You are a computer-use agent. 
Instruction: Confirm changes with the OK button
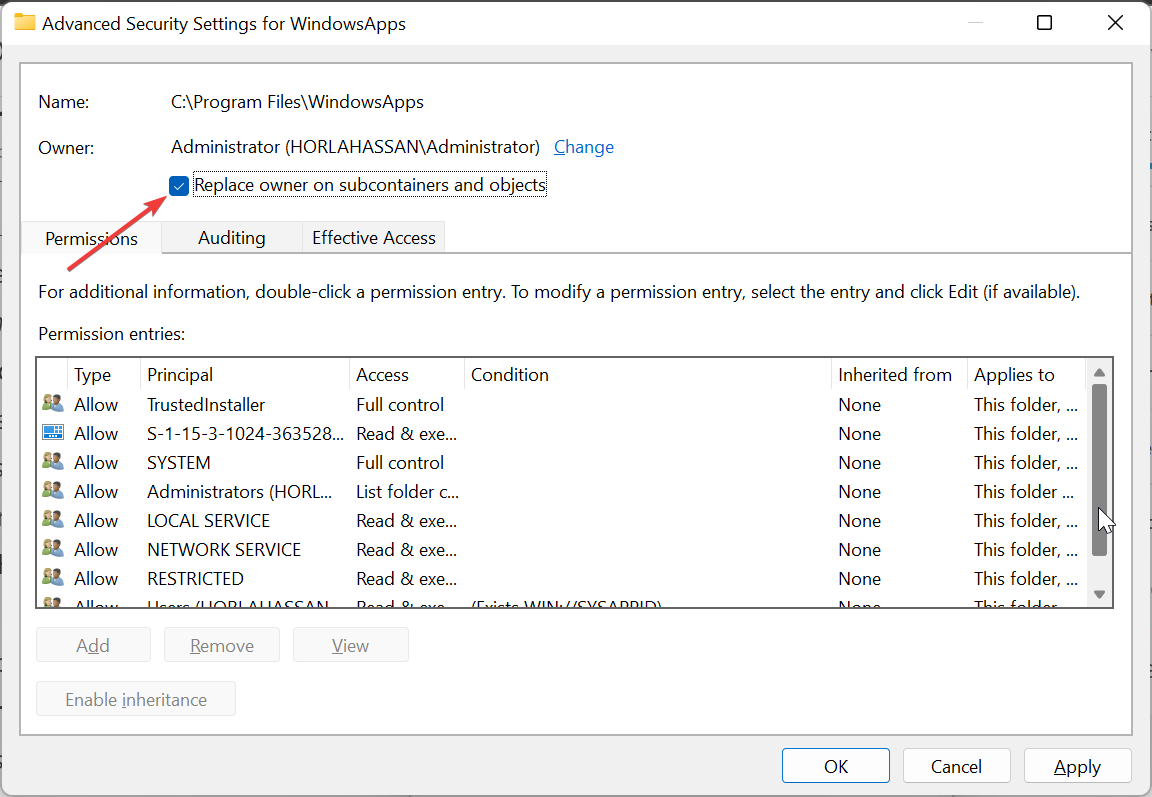[835, 766]
